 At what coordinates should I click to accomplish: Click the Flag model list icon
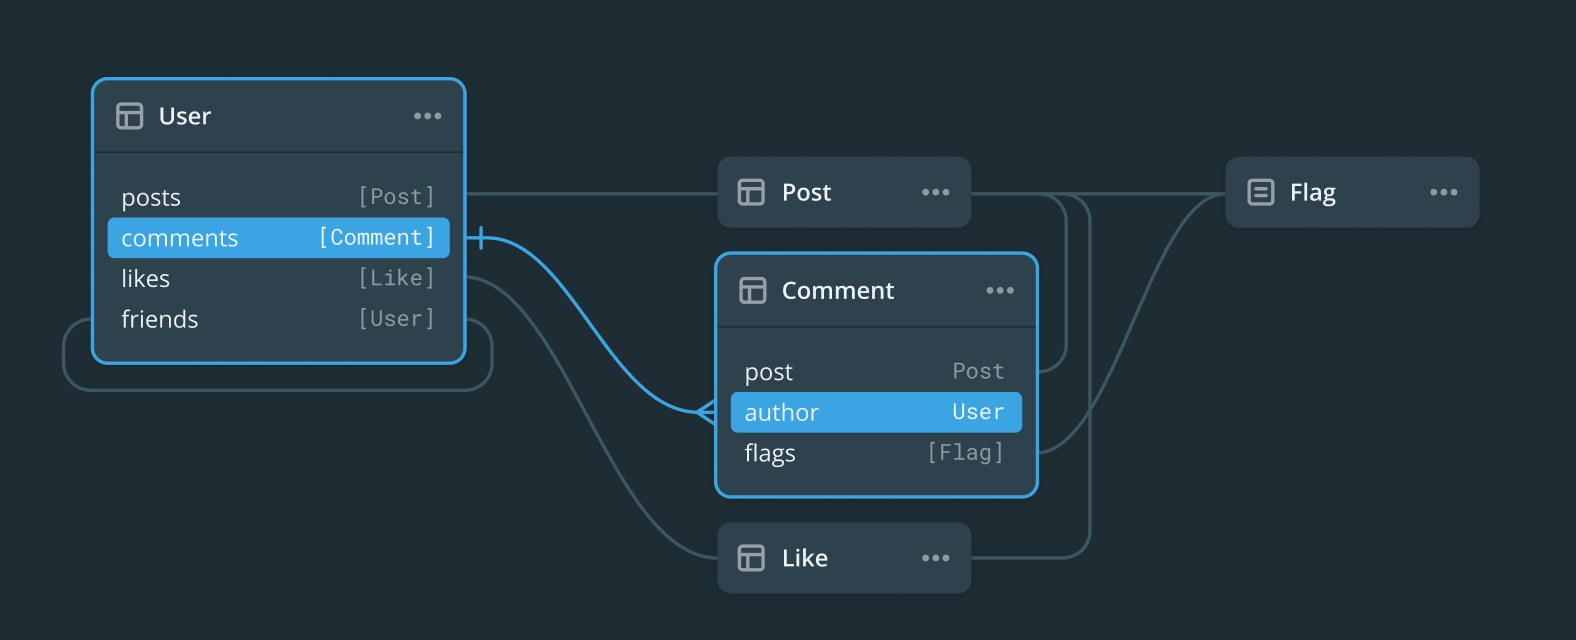pos(1259,192)
